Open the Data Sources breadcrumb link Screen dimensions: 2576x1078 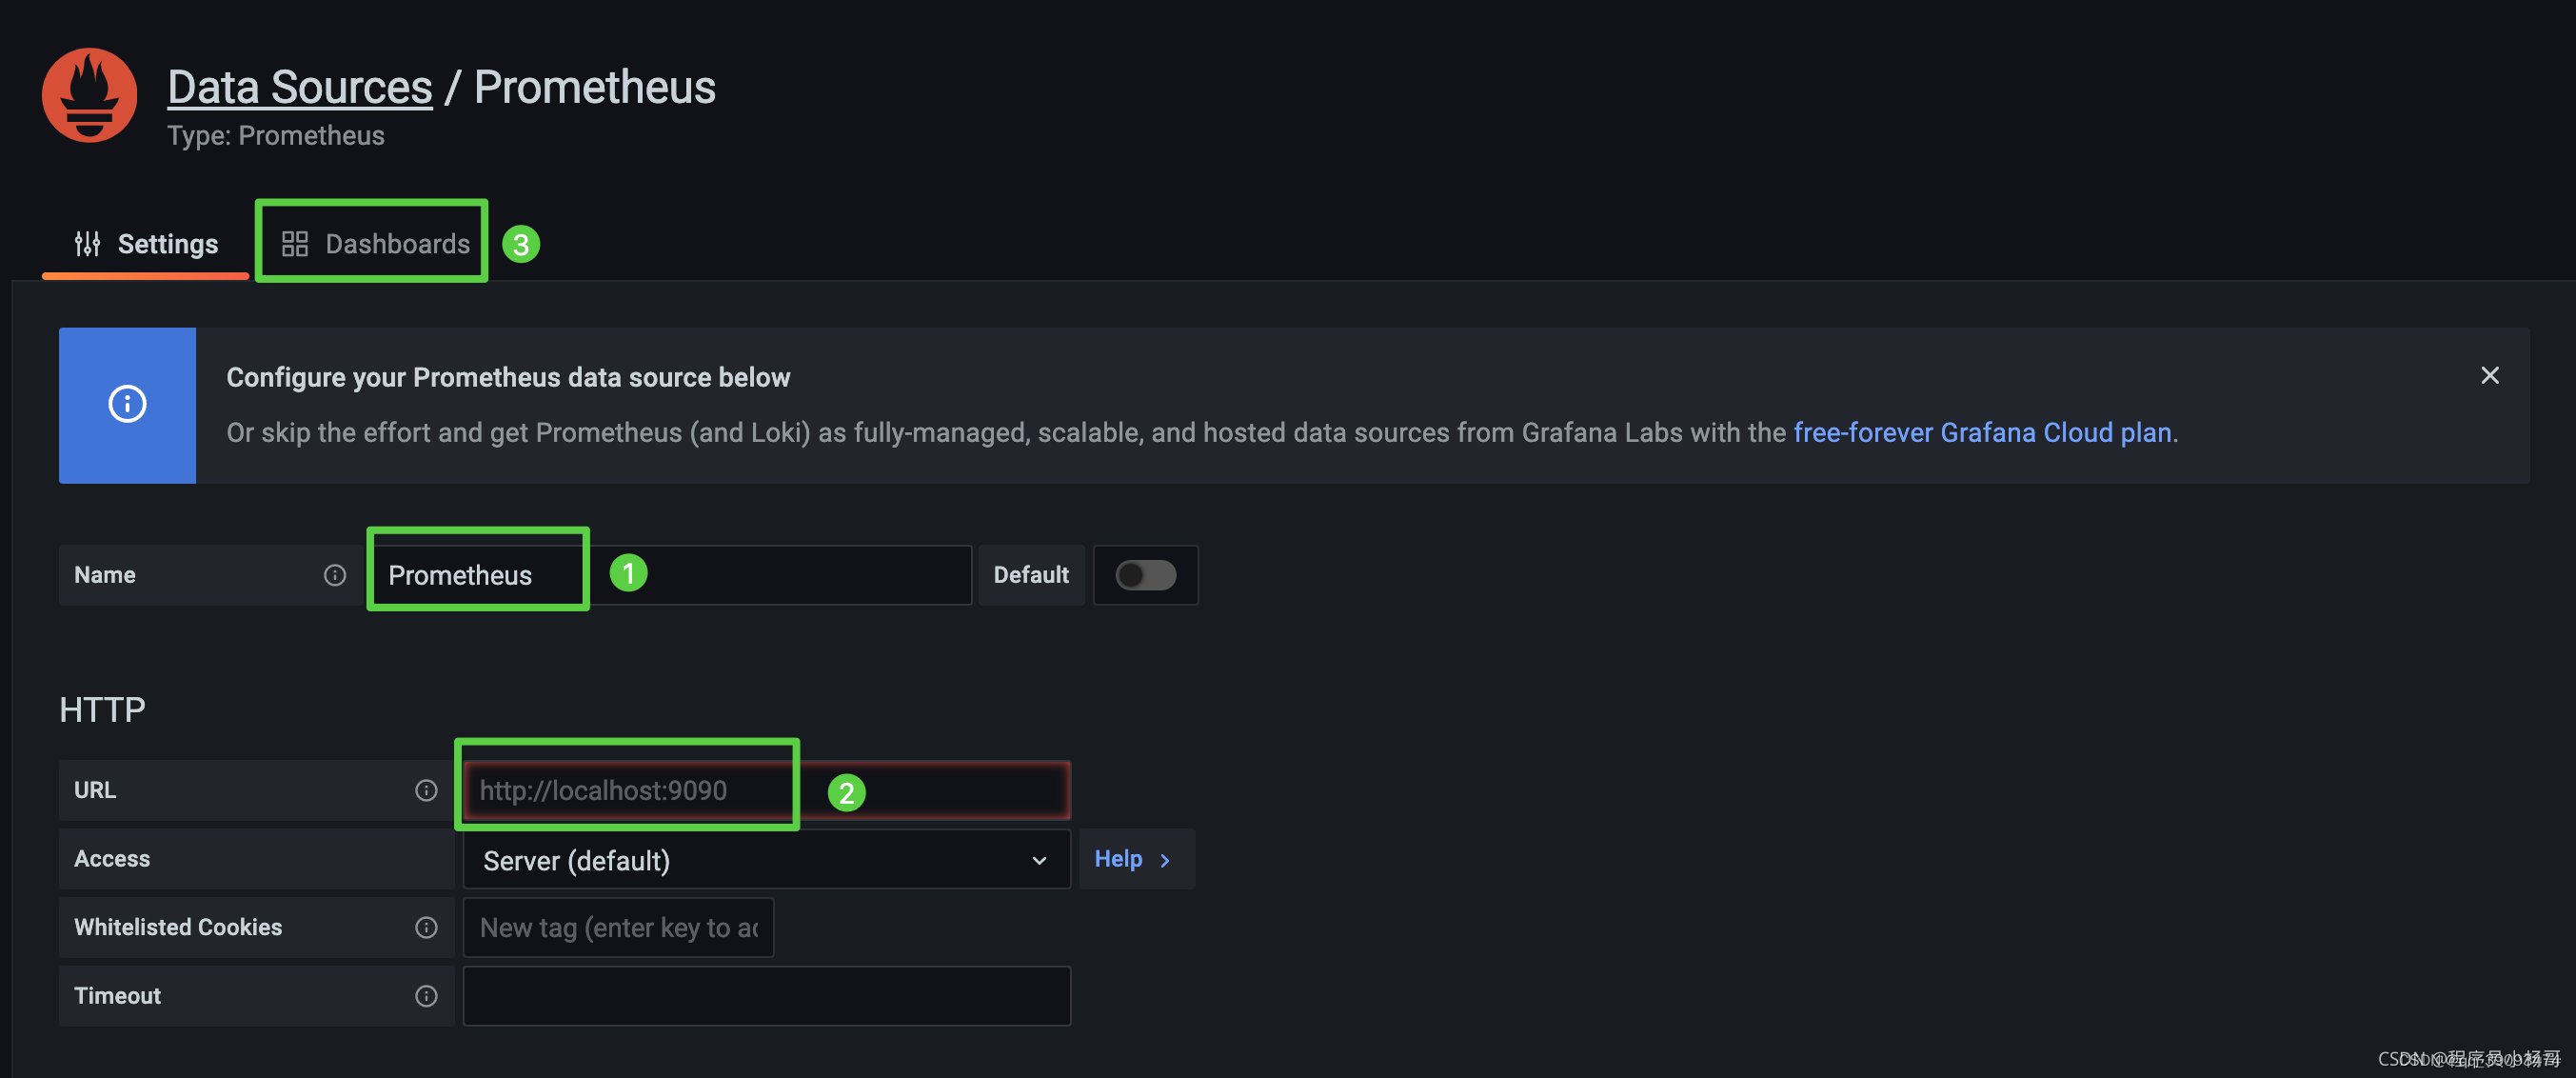(299, 87)
